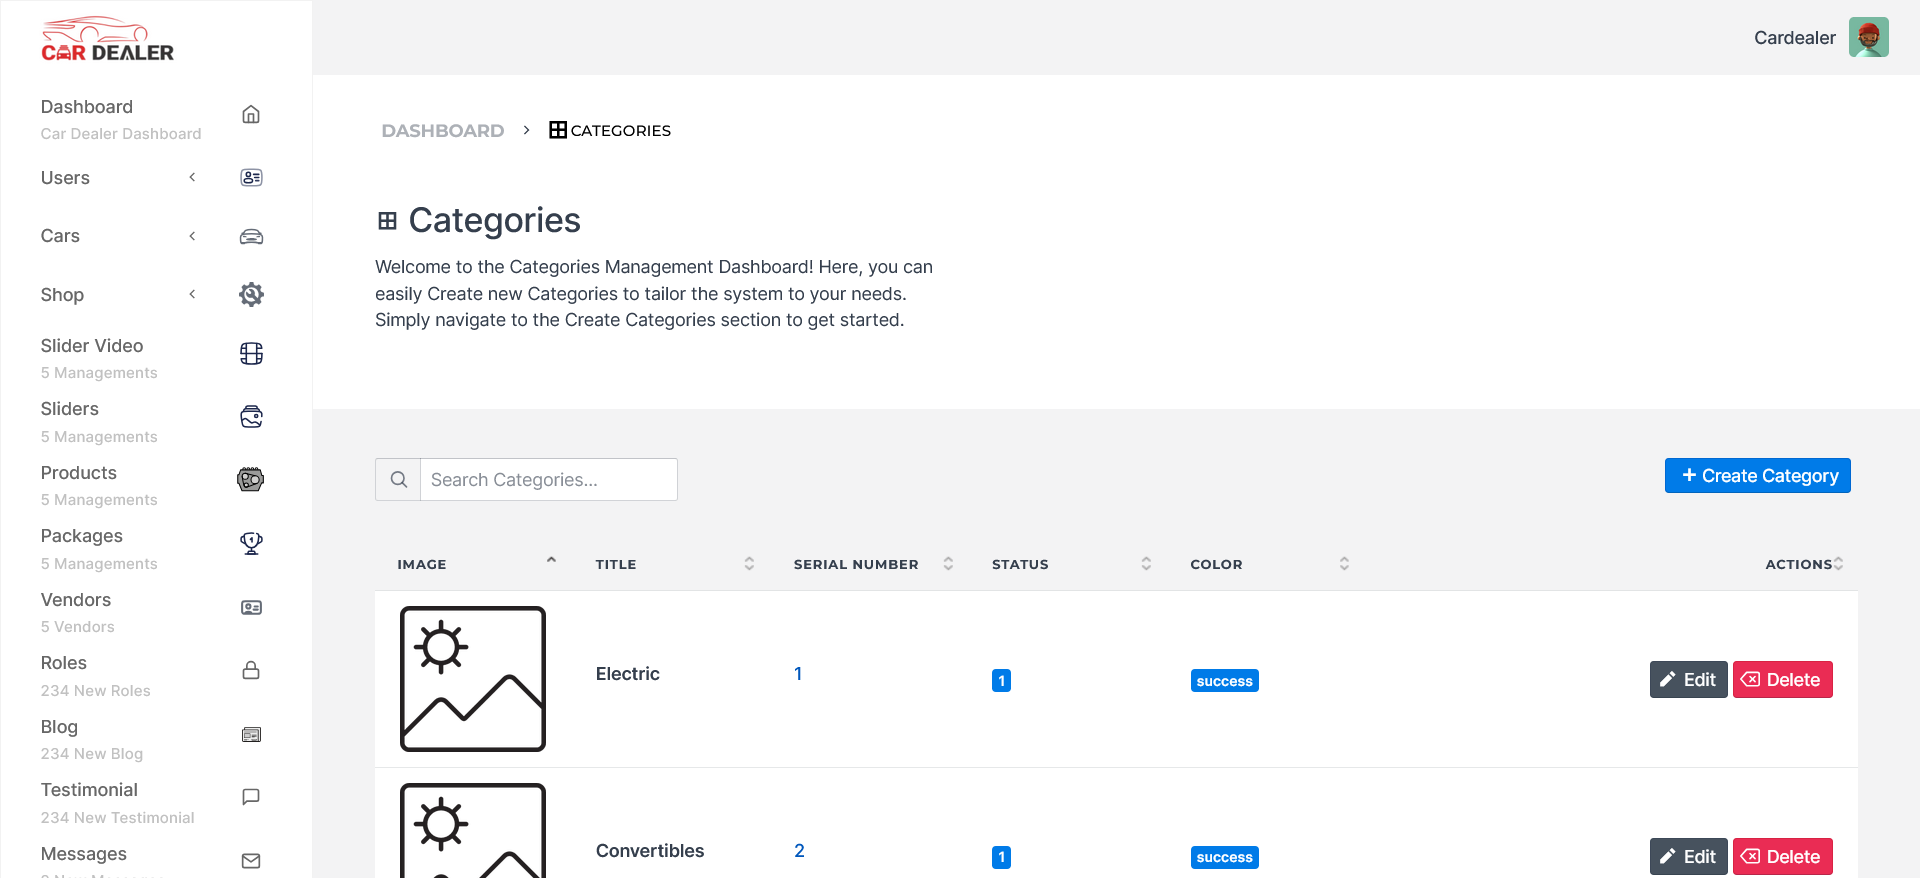Delete the Electric category
This screenshot has width=1920, height=878.
(x=1782, y=680)
